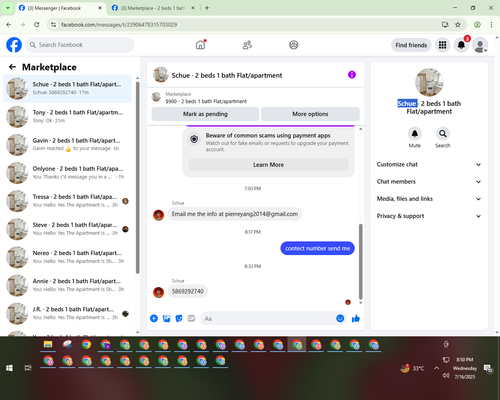Click Schue's avatar beside 5869292740 message
The height and width of the screenshot is (400, 500).
pos(158,292)
